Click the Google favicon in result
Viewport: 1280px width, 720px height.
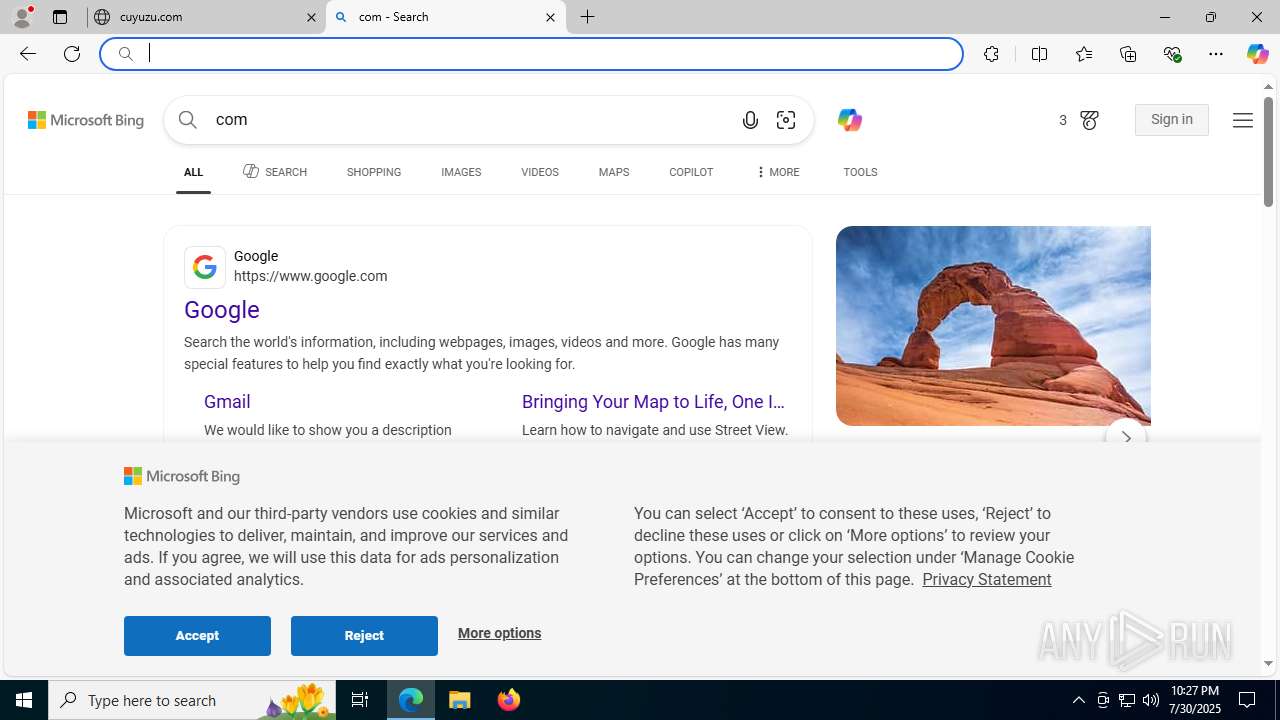[x=205, y=267]
